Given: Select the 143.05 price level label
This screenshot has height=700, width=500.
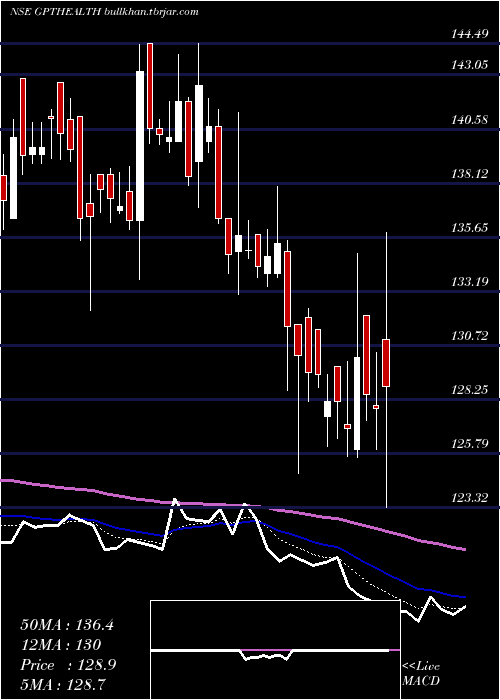Looking at the screenshot, I should coord(468,65).
